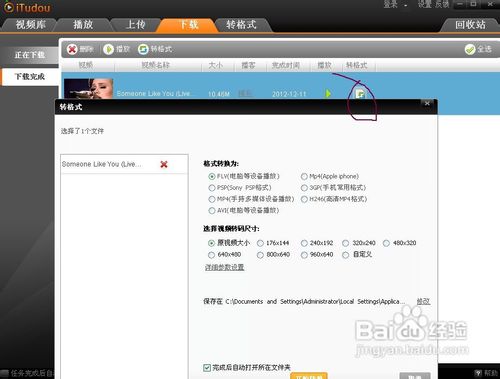The image size is (500, 379).
Task: Switch to the 下载 tab
Action: [x=189, y=25]
